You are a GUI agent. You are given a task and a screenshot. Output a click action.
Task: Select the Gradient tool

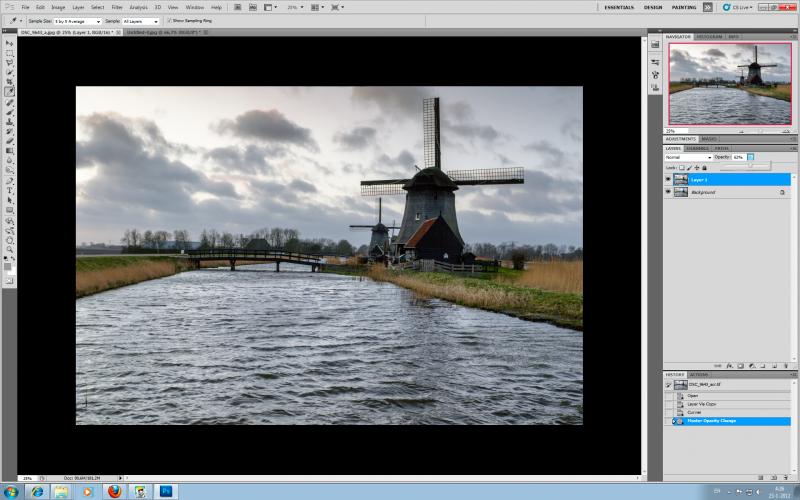pyautogui.click(x=9, y=151)
